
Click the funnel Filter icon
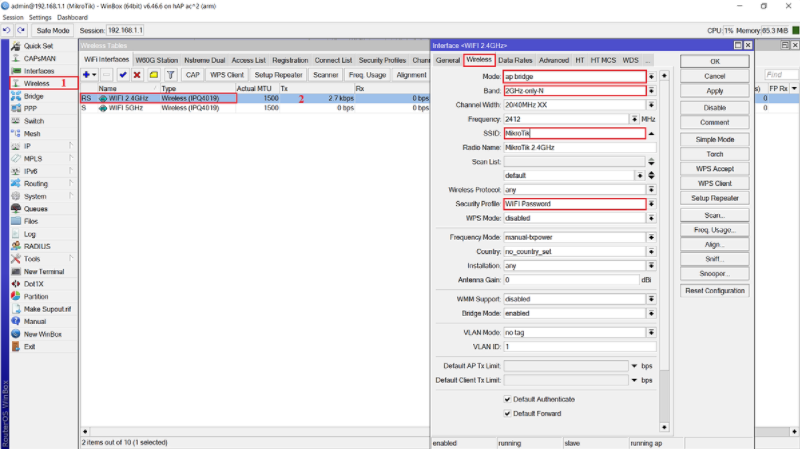(x=170, y=75)
